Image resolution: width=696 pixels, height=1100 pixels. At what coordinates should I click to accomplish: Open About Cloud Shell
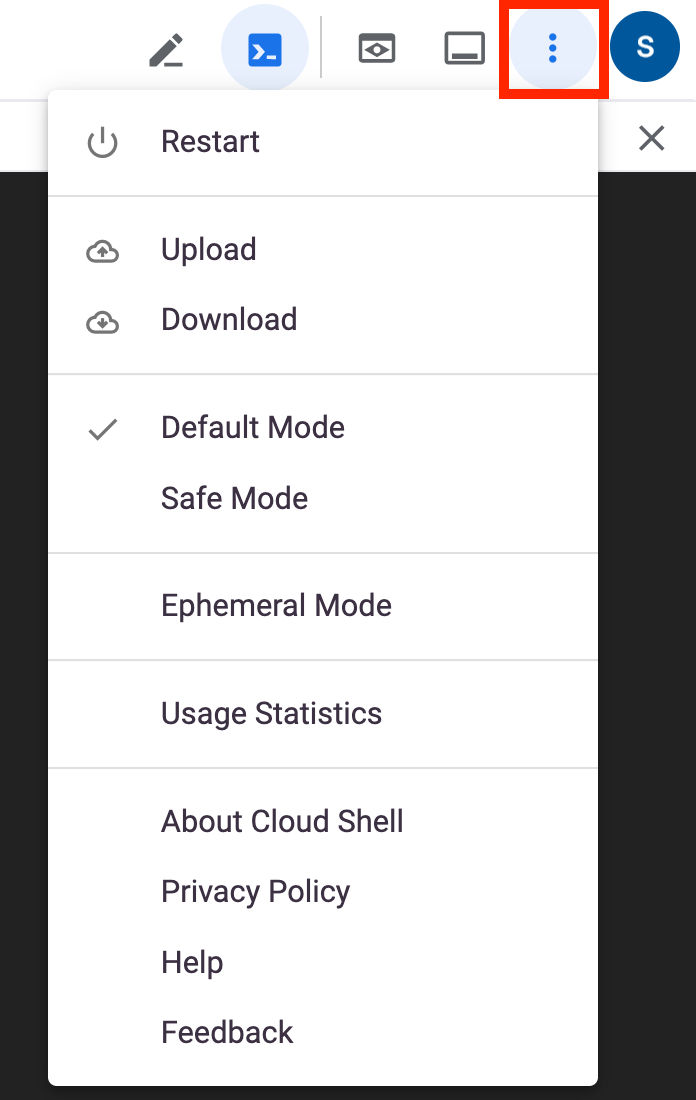[282, 822]
